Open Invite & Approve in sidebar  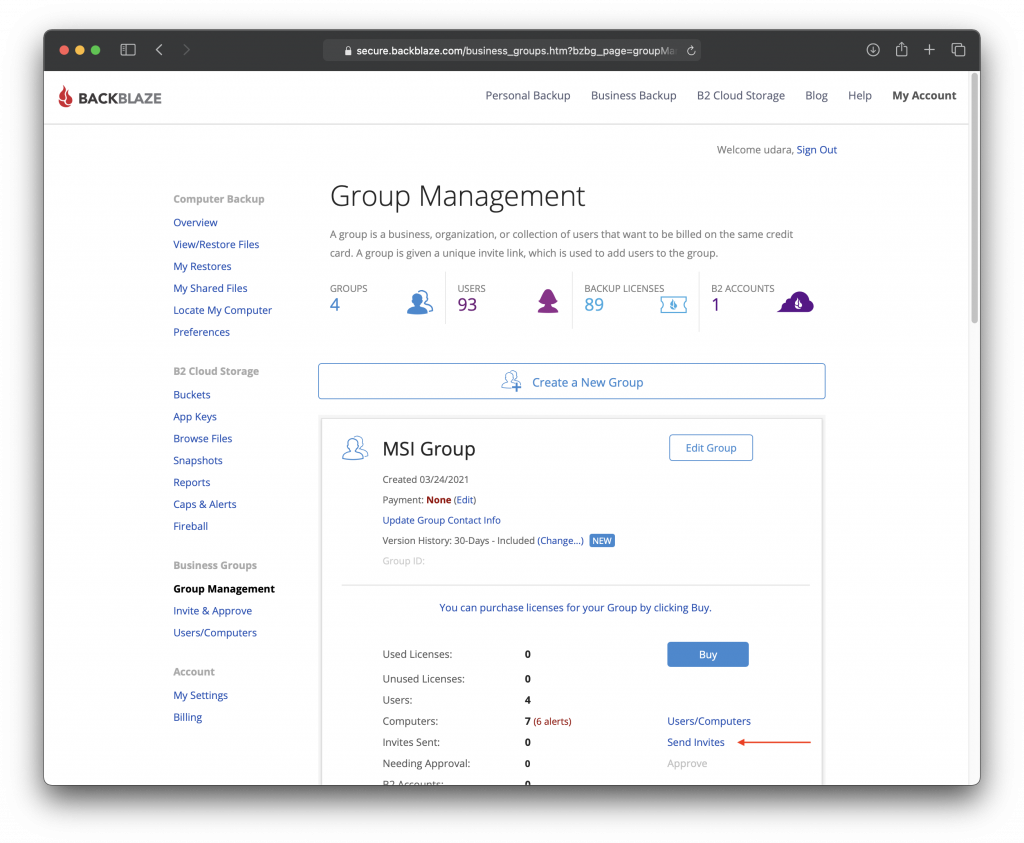pos(212,611)
